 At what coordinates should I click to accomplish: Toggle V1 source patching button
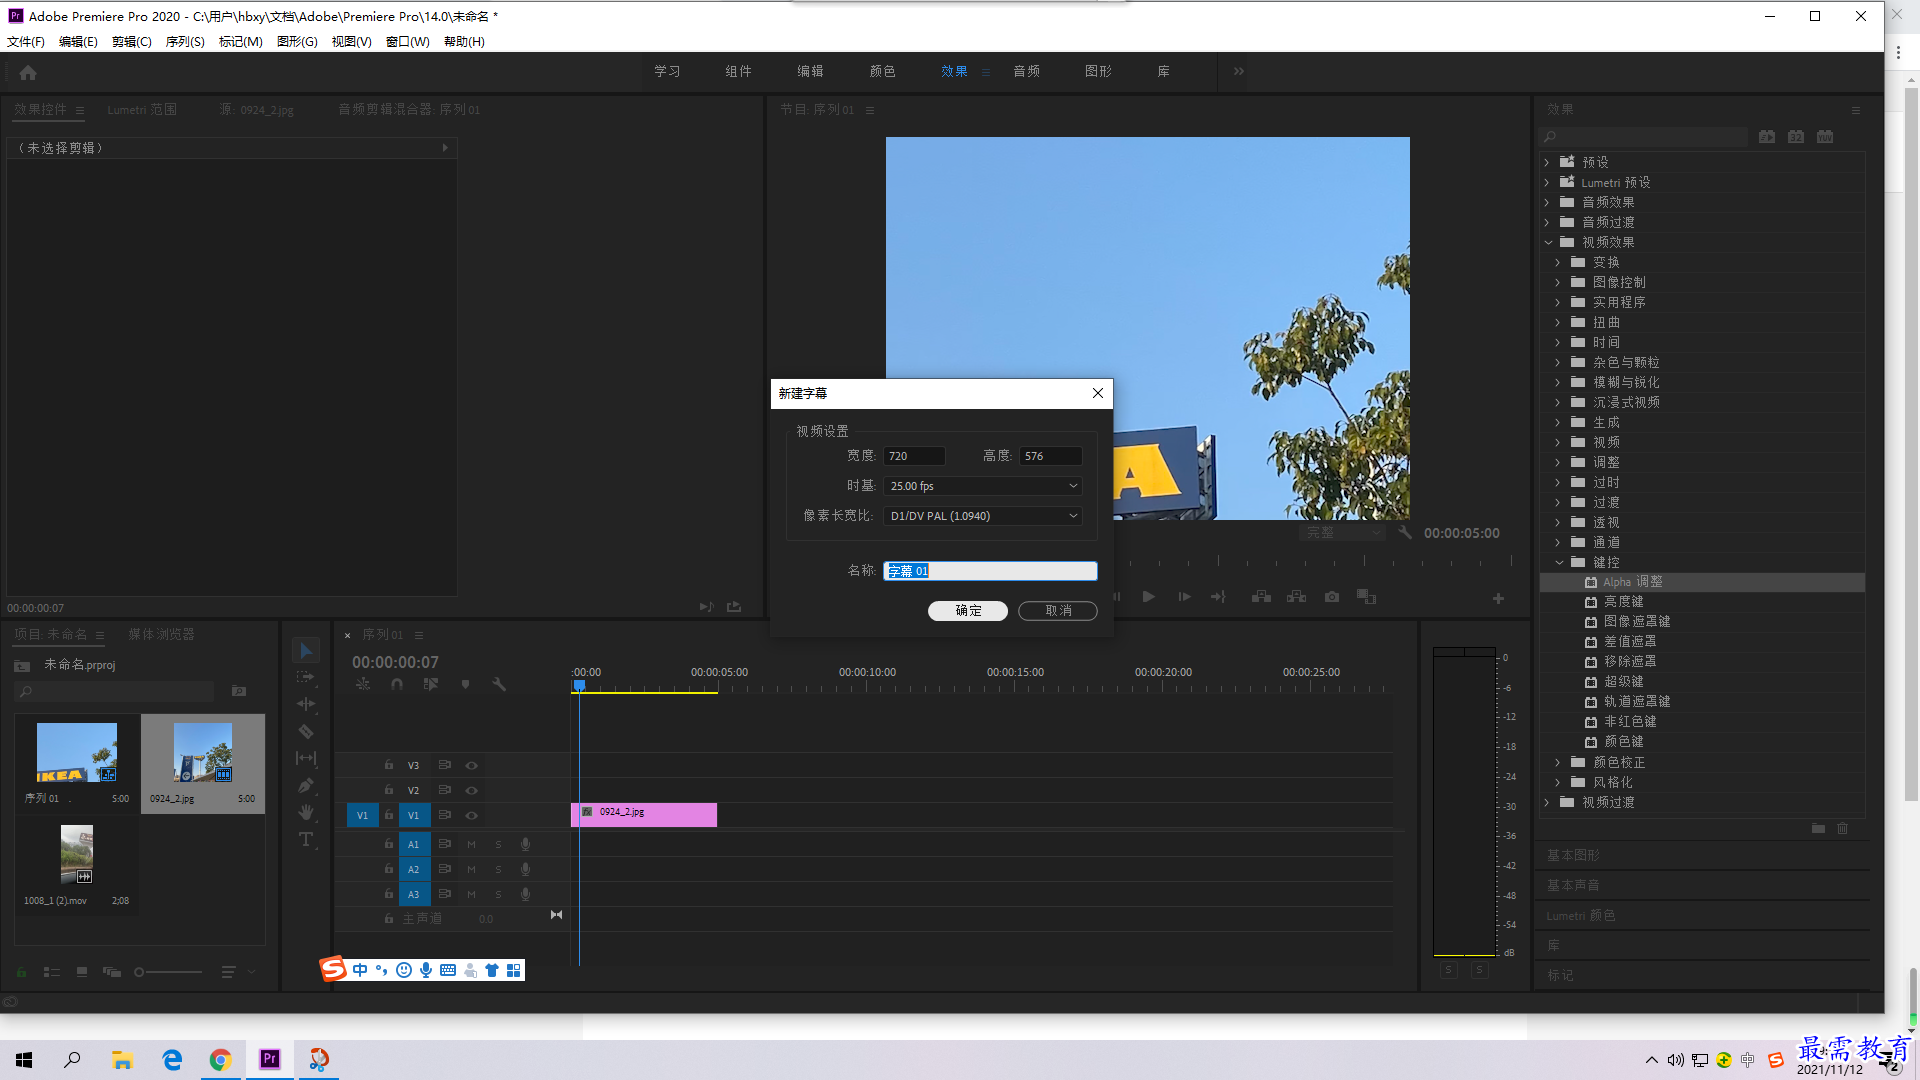pyautogui.click(x=362, y=816)
